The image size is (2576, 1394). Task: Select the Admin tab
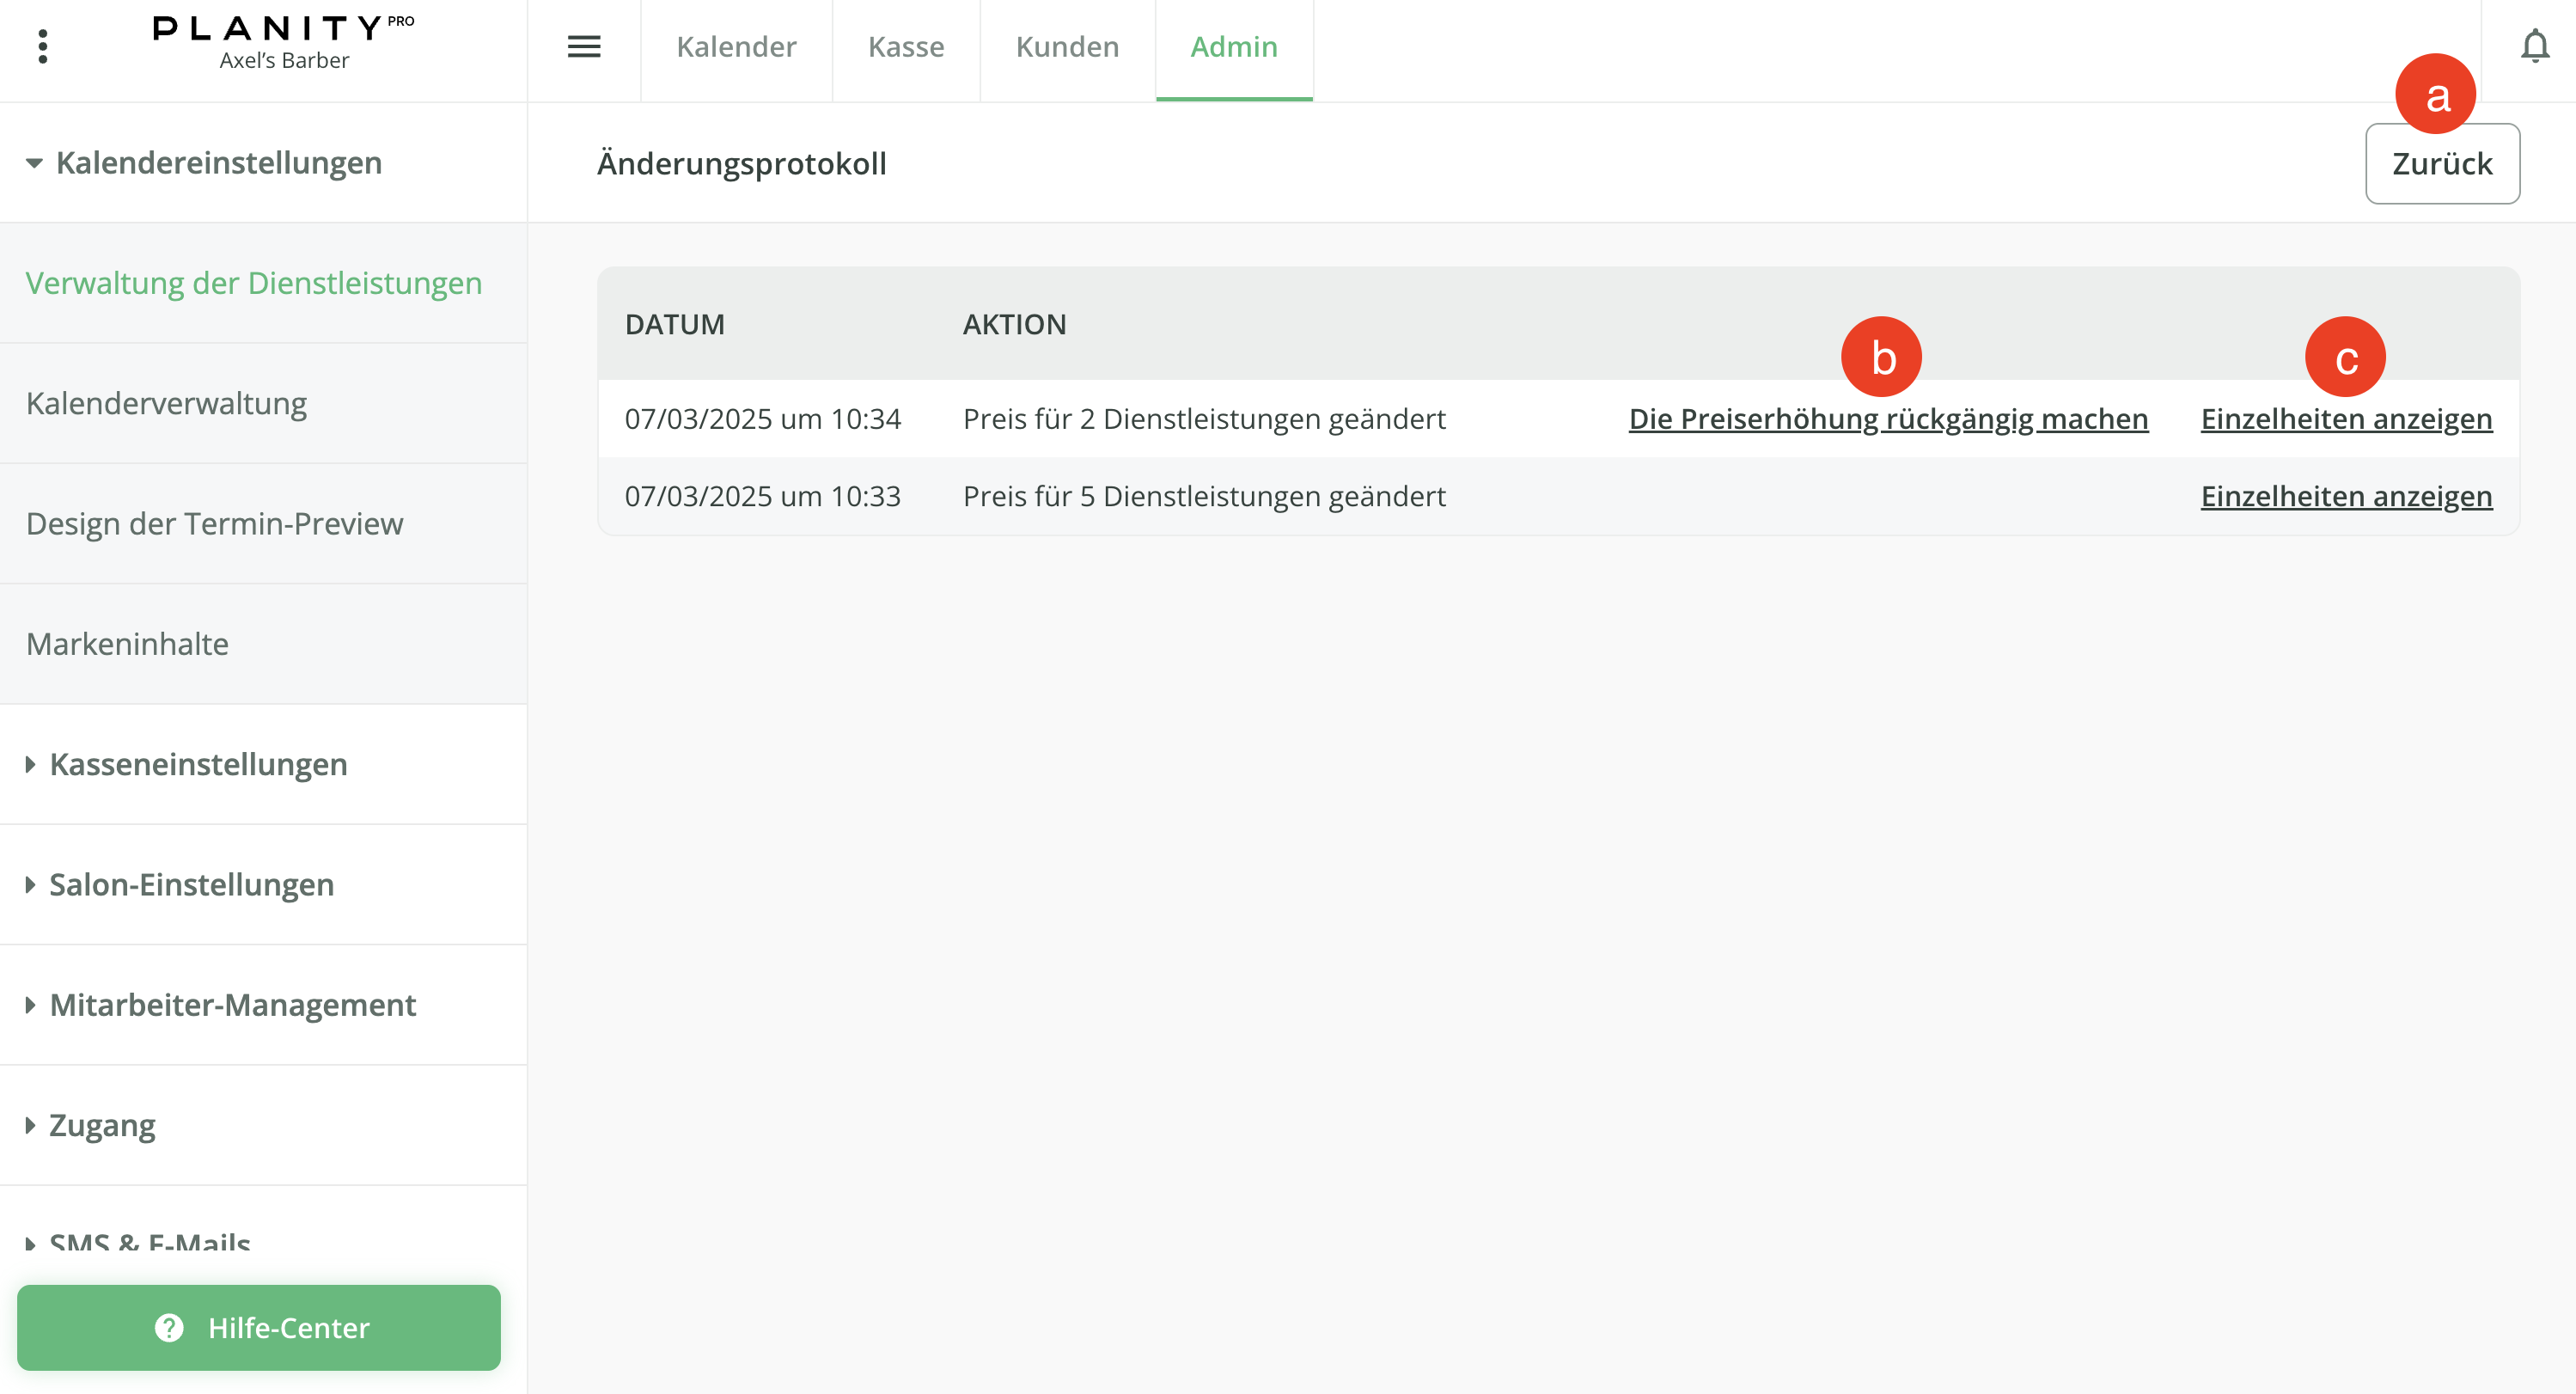pyautogui.click(x=1233, y=47)
